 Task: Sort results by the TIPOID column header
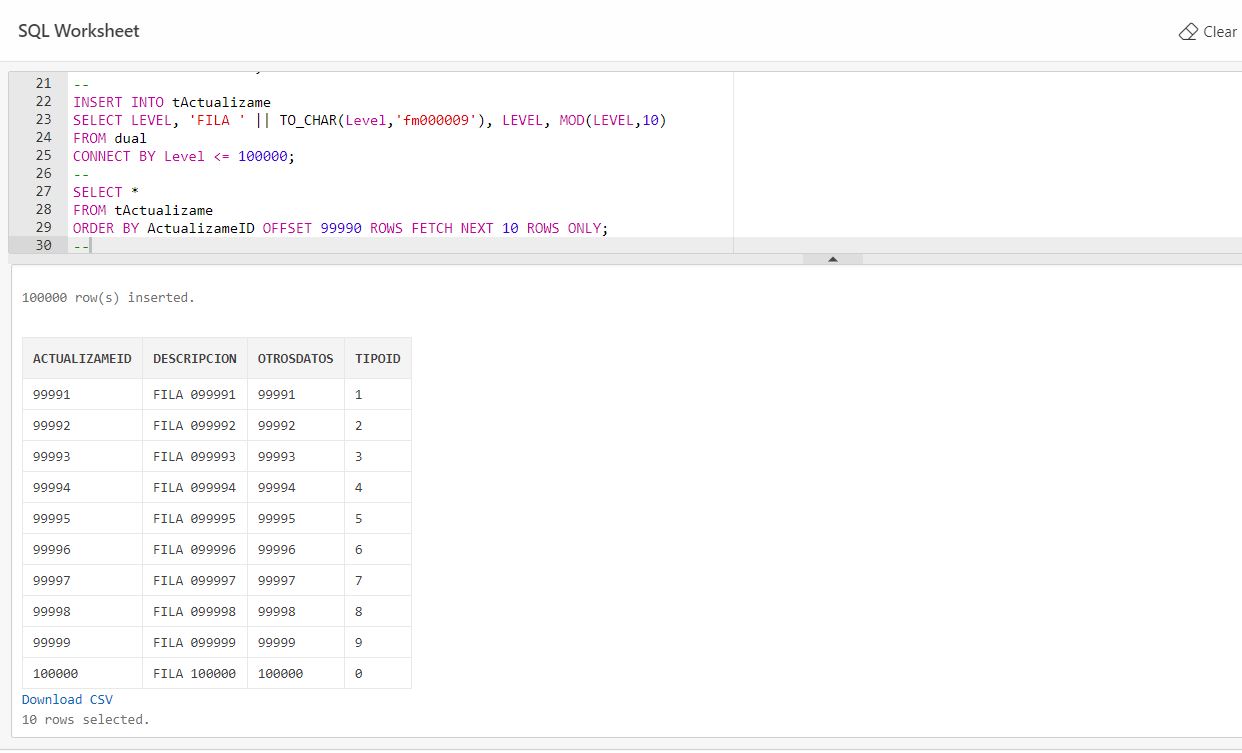pyautogui.click(x=377, y=357)
